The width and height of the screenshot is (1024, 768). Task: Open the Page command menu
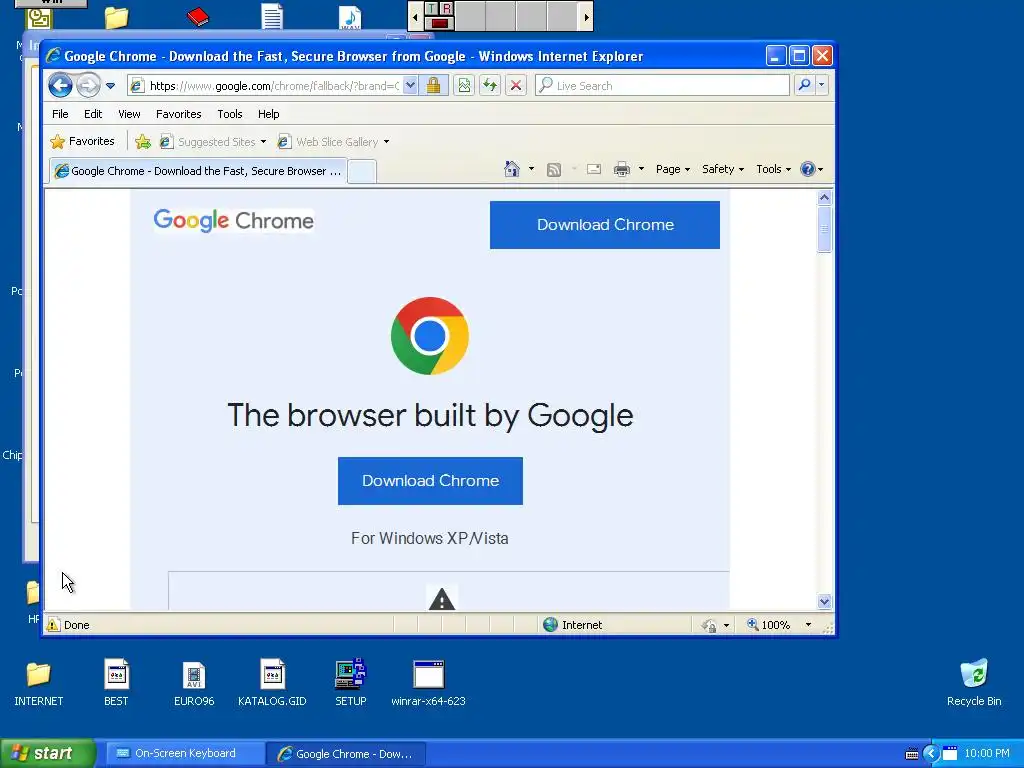pos(673,169)
